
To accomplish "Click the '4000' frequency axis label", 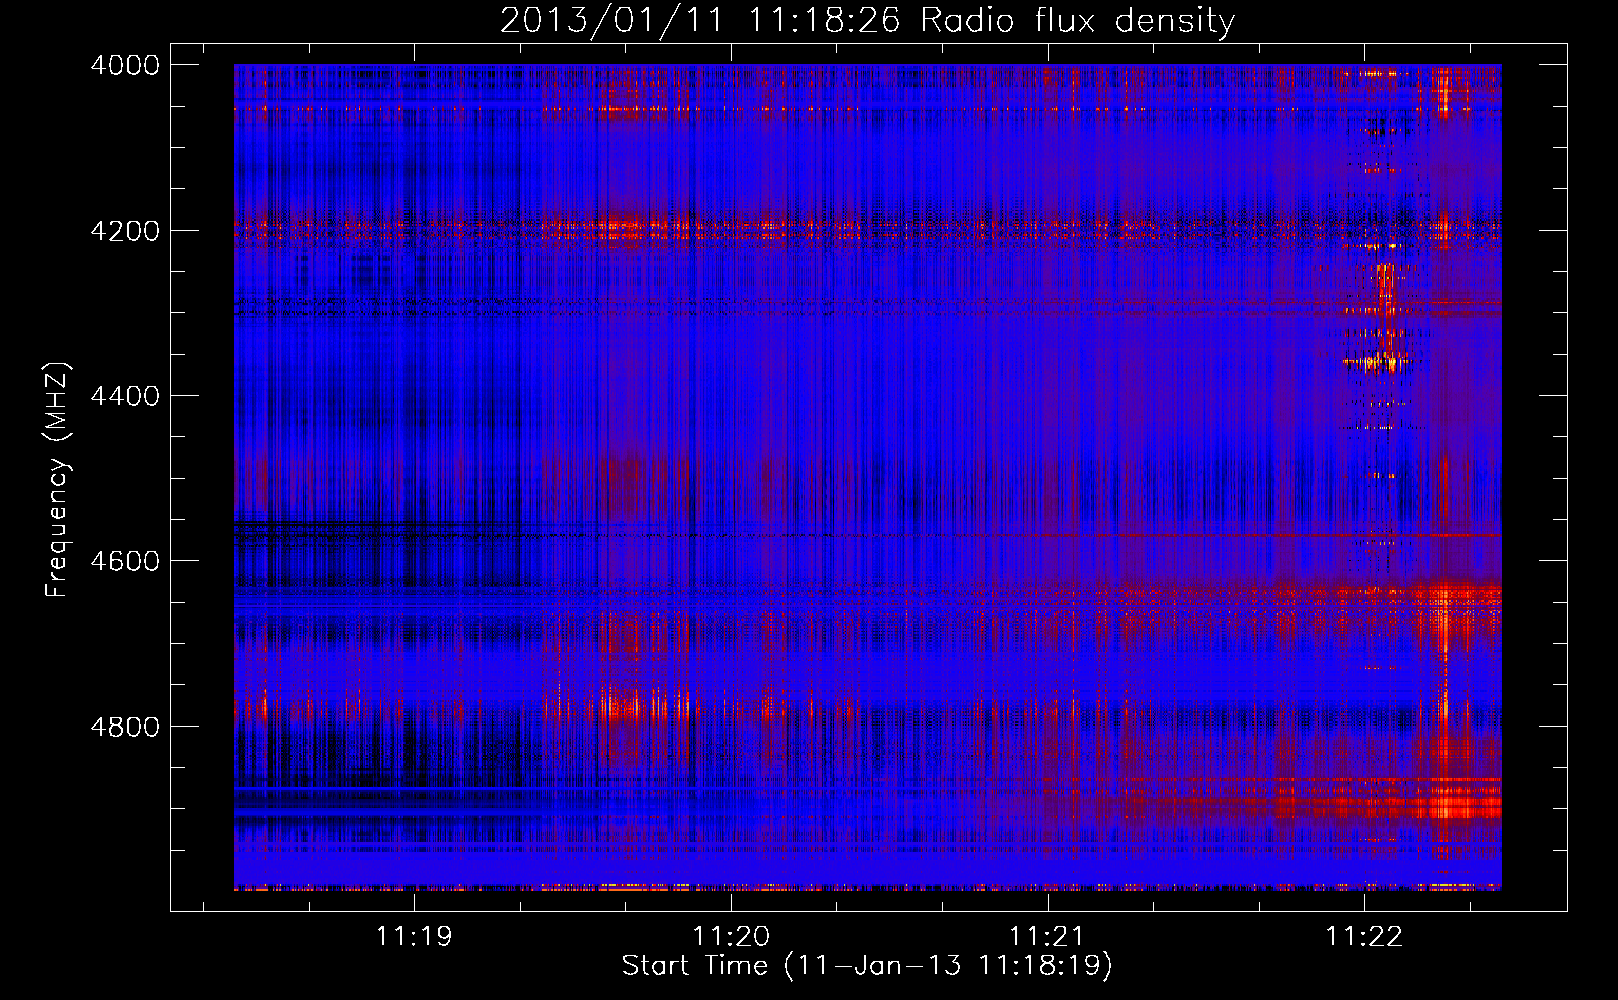I will pos(125,65).
